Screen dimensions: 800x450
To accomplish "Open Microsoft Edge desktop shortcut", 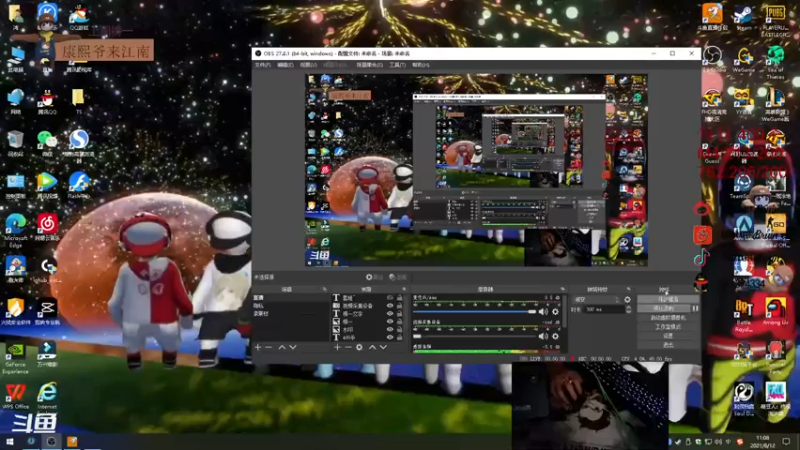I will [16, 231].
